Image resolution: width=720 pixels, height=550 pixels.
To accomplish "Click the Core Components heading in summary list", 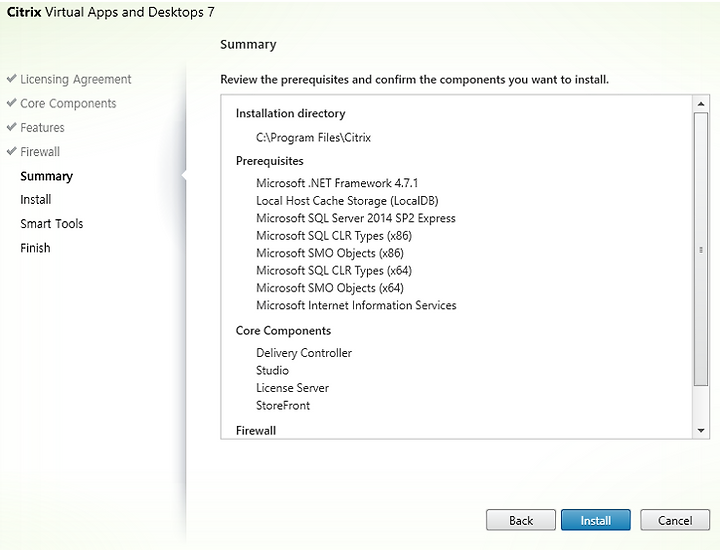I will [283, 331].
